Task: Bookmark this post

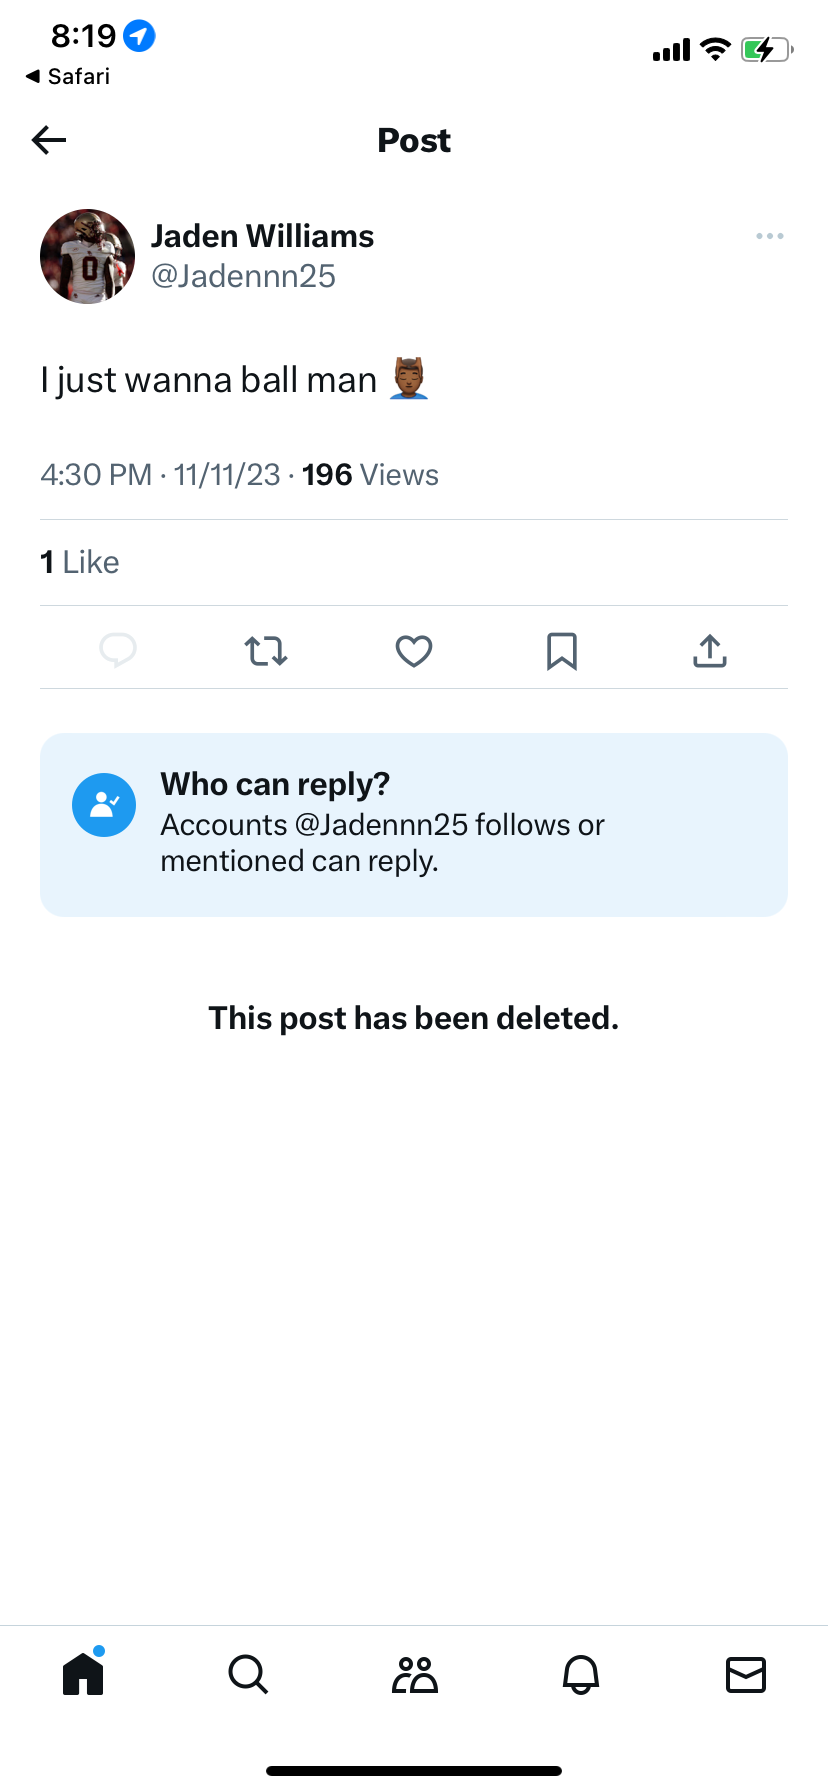Action: (x=562, y=651)
